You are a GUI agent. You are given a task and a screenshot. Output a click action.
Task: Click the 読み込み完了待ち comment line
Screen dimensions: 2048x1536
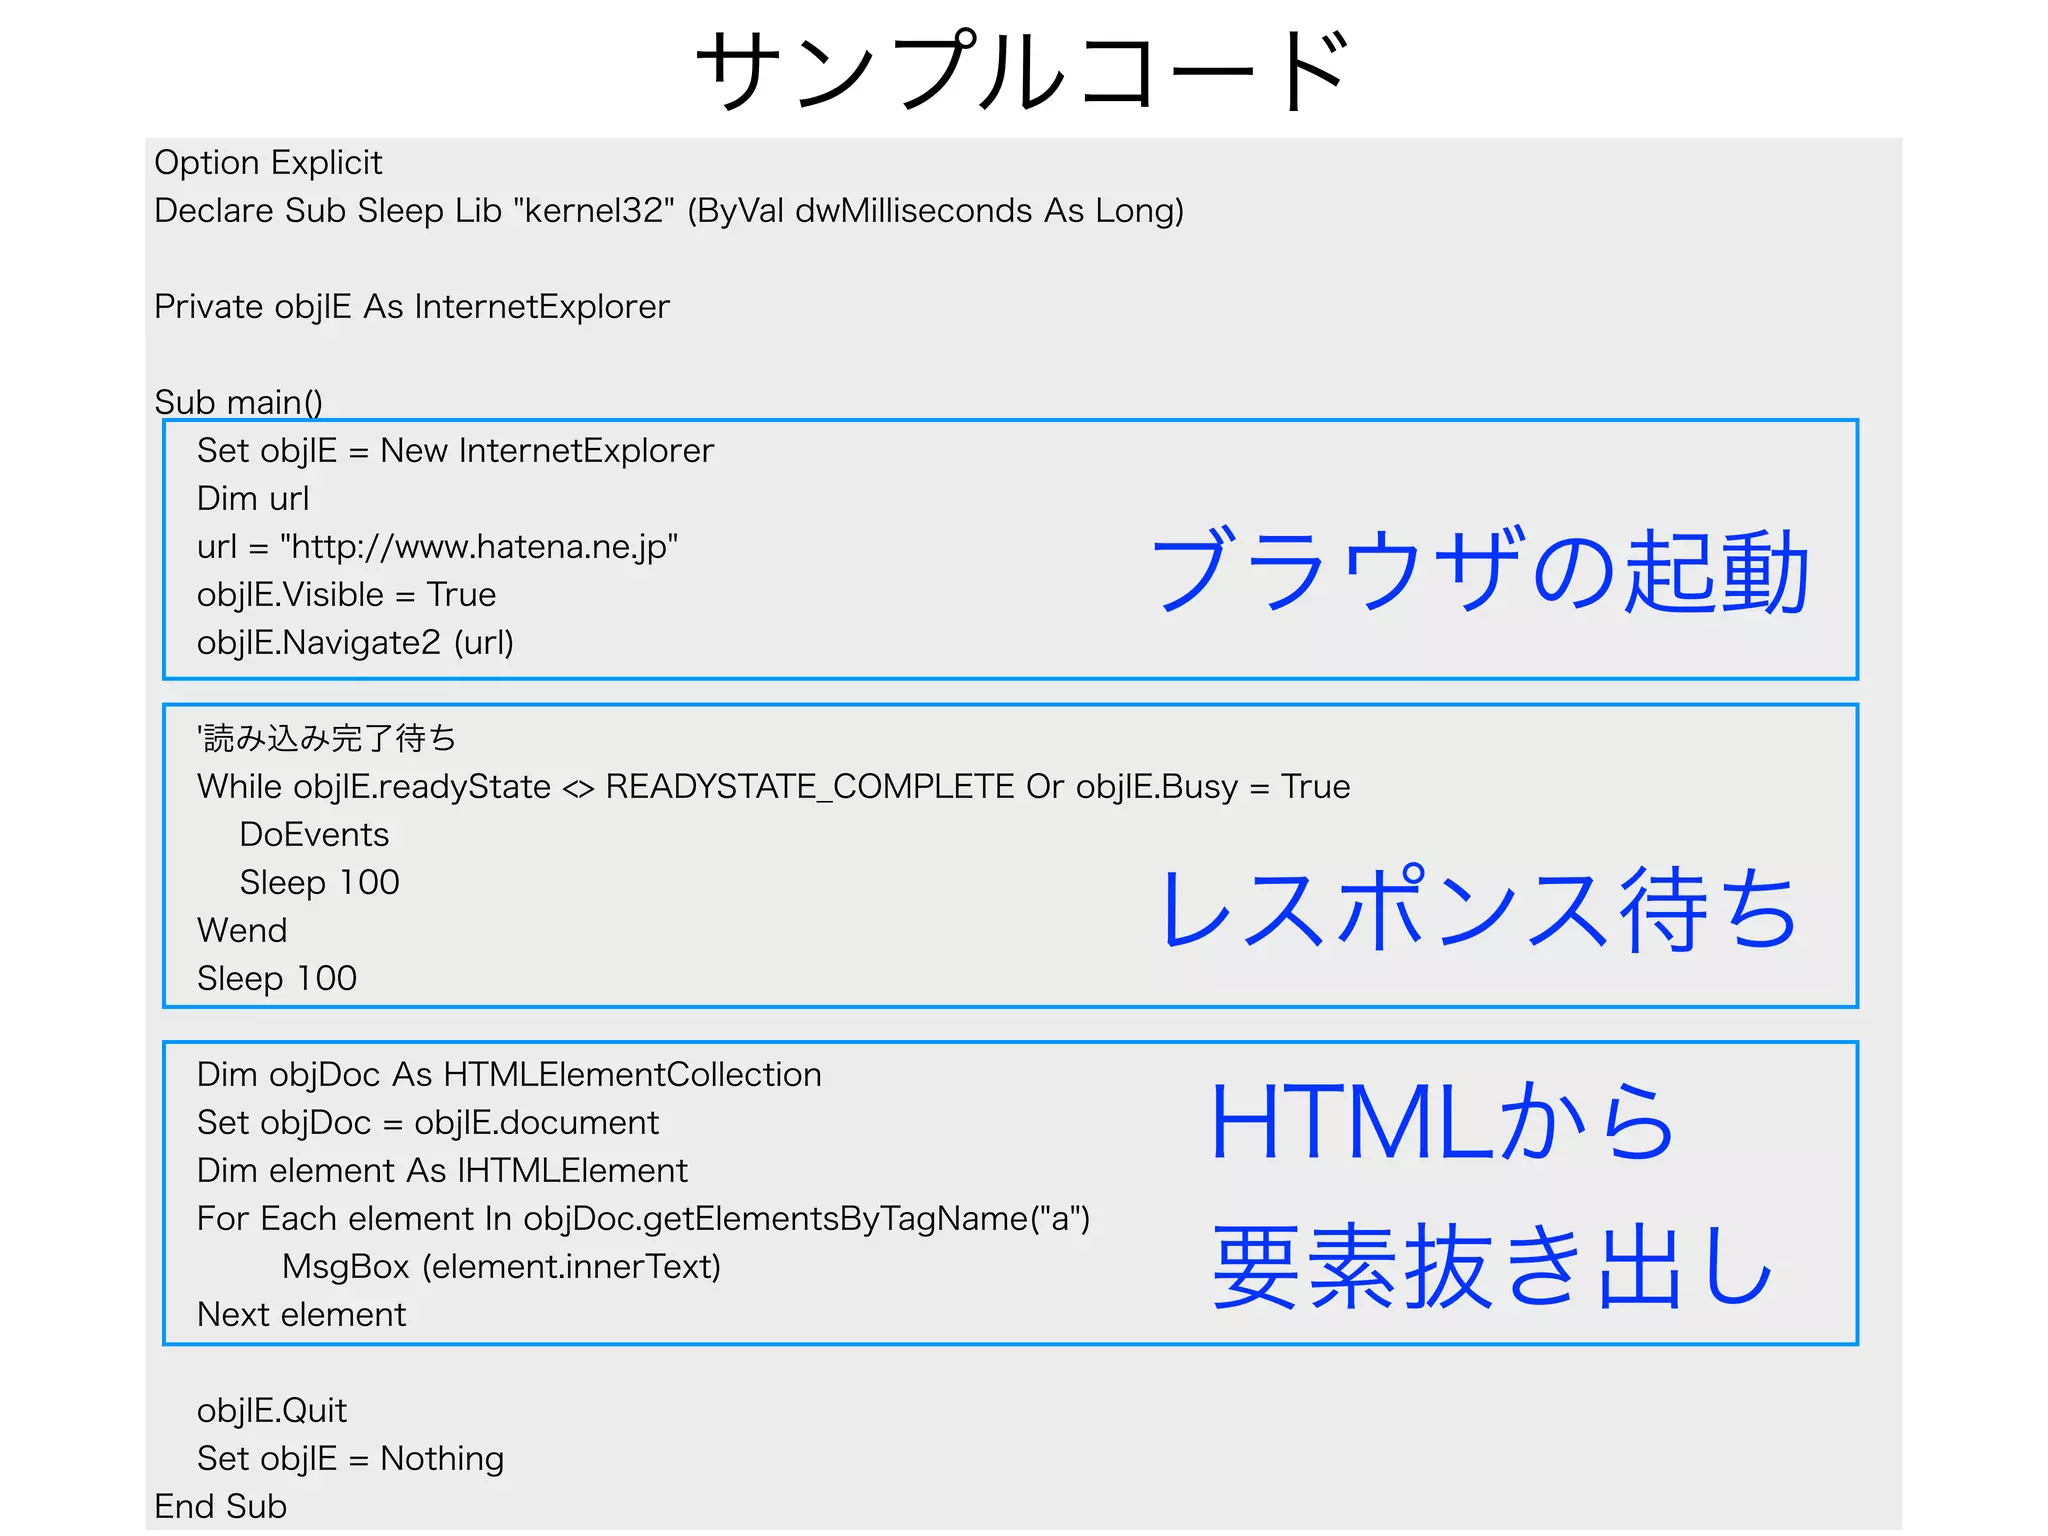(x=326, y=739)
